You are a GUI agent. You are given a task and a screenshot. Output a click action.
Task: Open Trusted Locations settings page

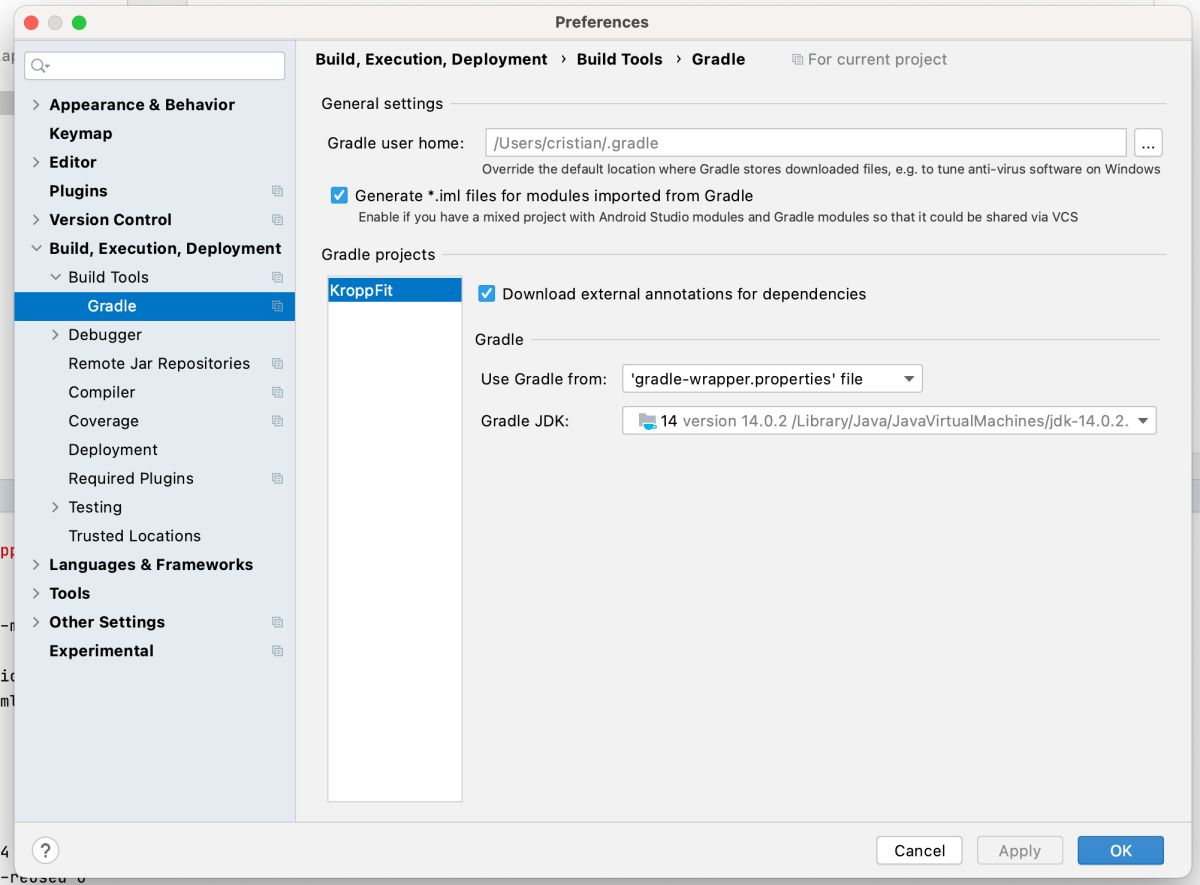pos(134,536)
